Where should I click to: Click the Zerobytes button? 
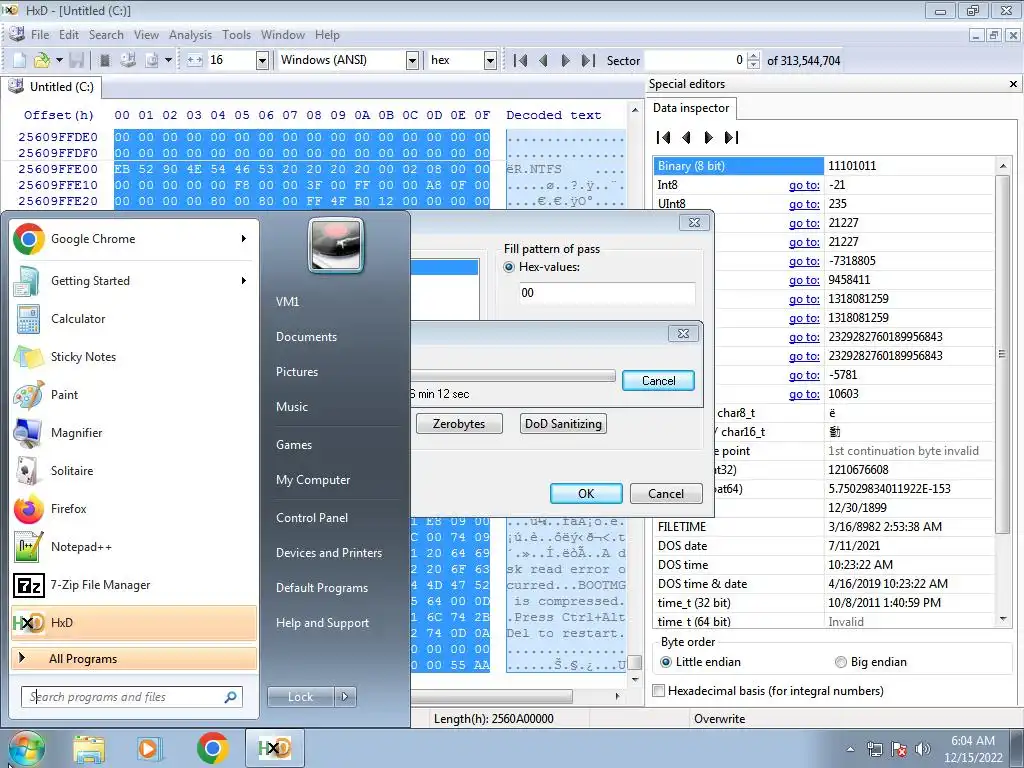(x=459, y=424)
